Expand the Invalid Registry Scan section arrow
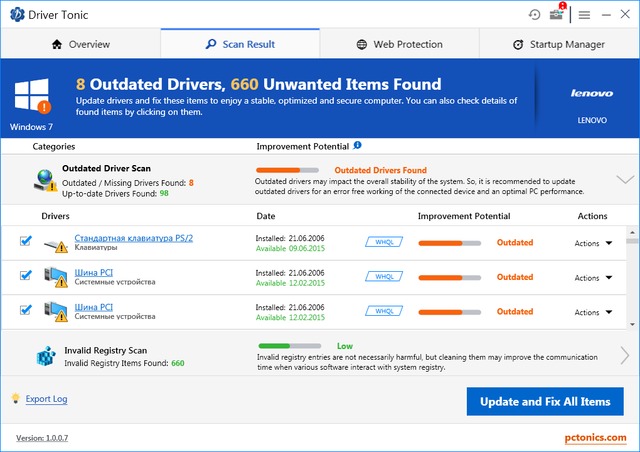Screen dimensions: 640x452 coord(625,356)
